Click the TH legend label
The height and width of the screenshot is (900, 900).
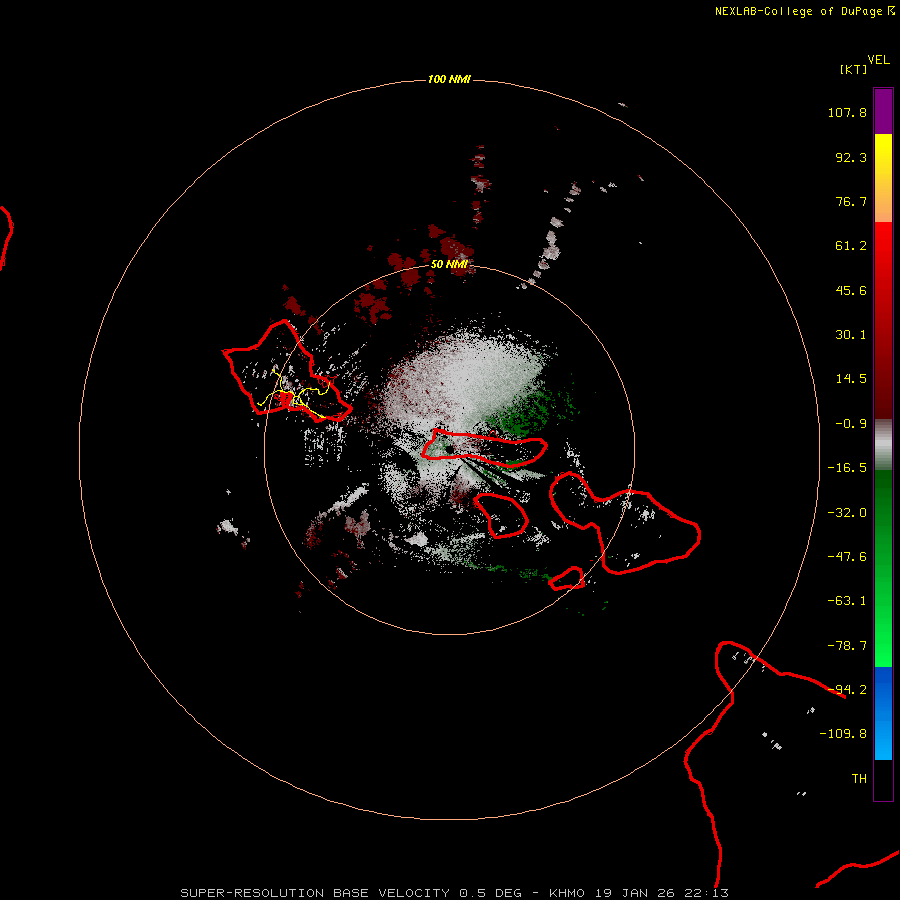tap(859, 779)
